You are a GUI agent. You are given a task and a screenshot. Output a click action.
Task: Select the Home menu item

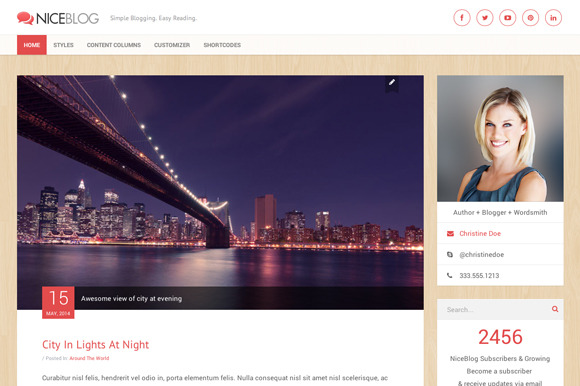point(32,45)
